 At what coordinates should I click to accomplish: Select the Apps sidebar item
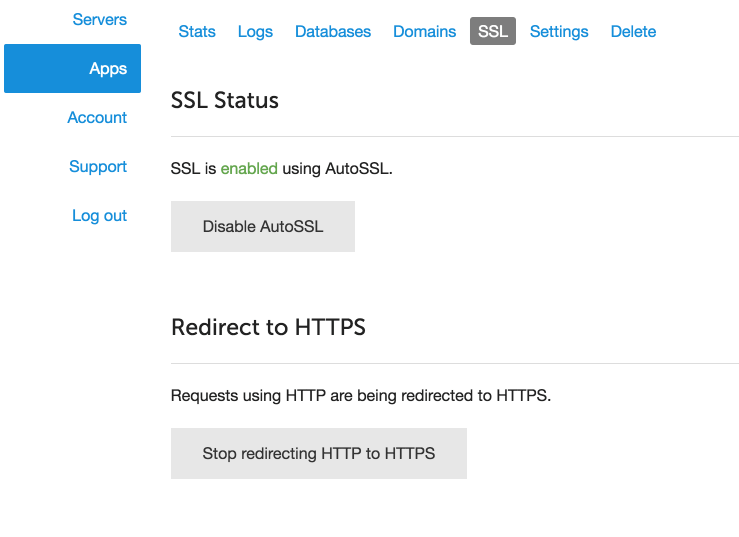(73, 68)
